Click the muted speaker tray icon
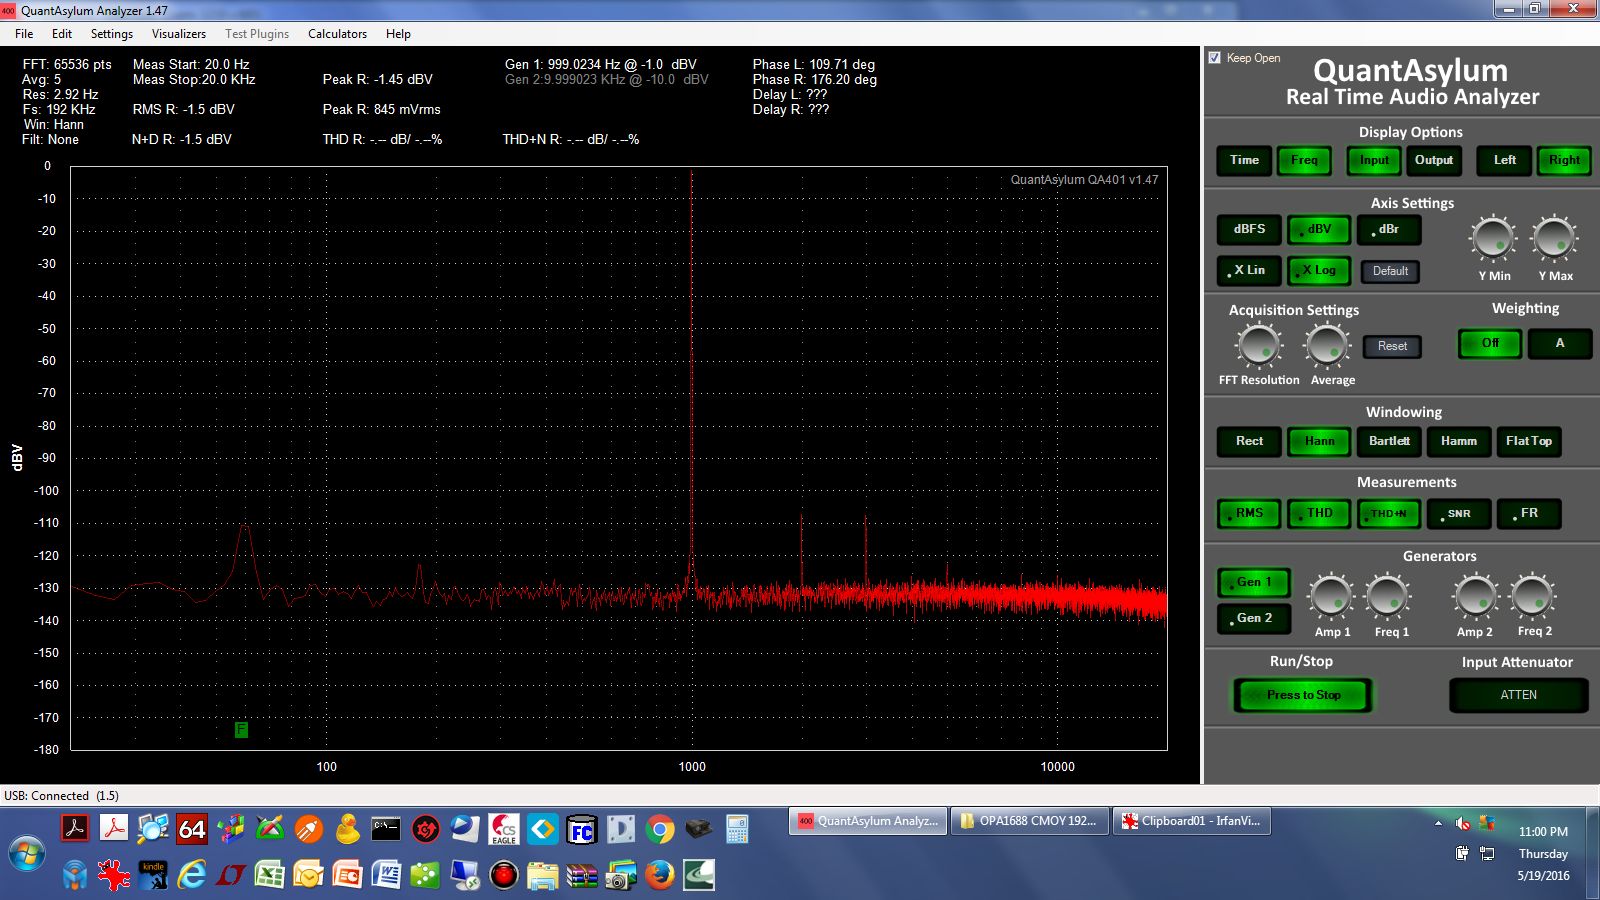1600x900 pixels. [1462, 824]
